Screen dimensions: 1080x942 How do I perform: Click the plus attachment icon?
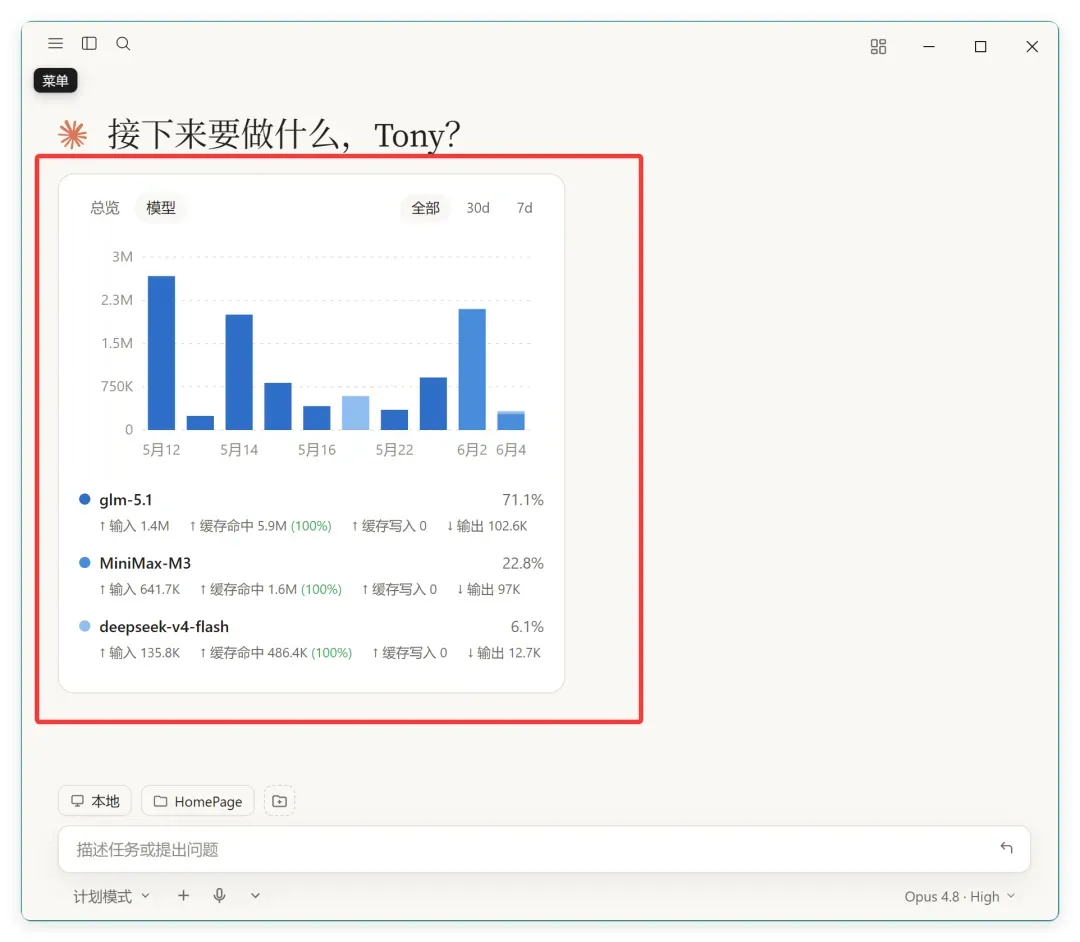coord(183,895)
